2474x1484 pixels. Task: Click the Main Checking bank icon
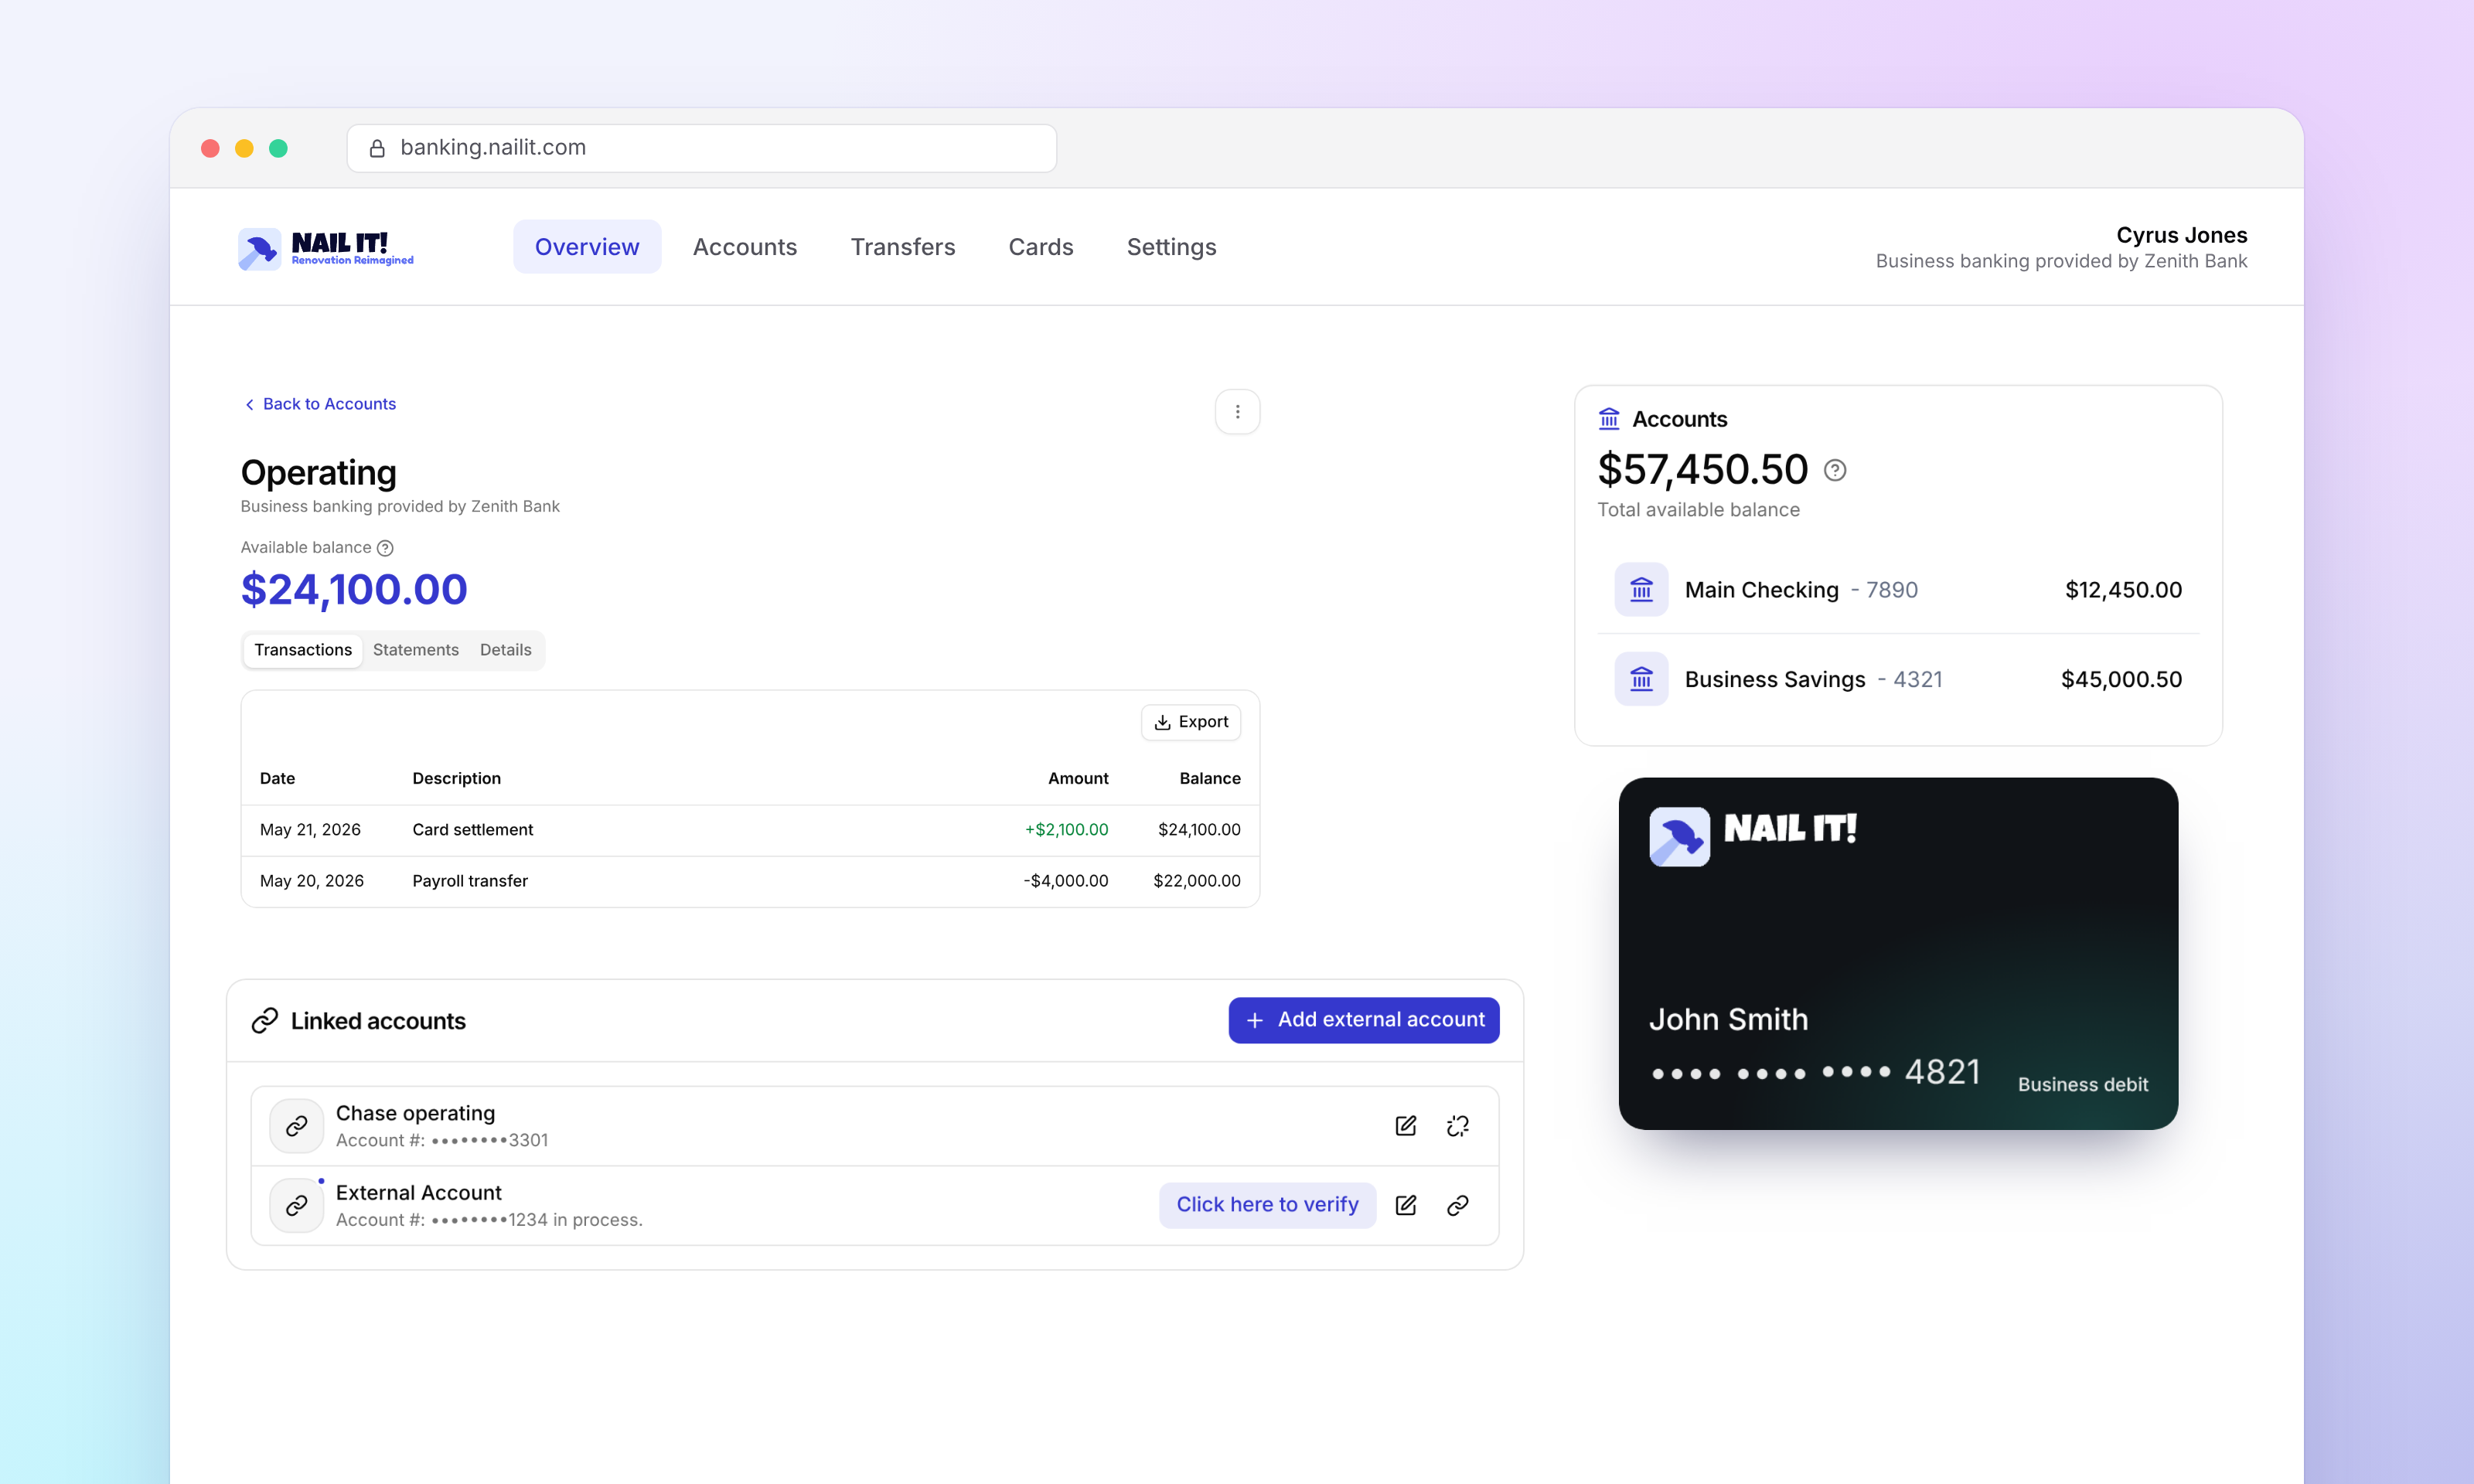pos(1641,589)
